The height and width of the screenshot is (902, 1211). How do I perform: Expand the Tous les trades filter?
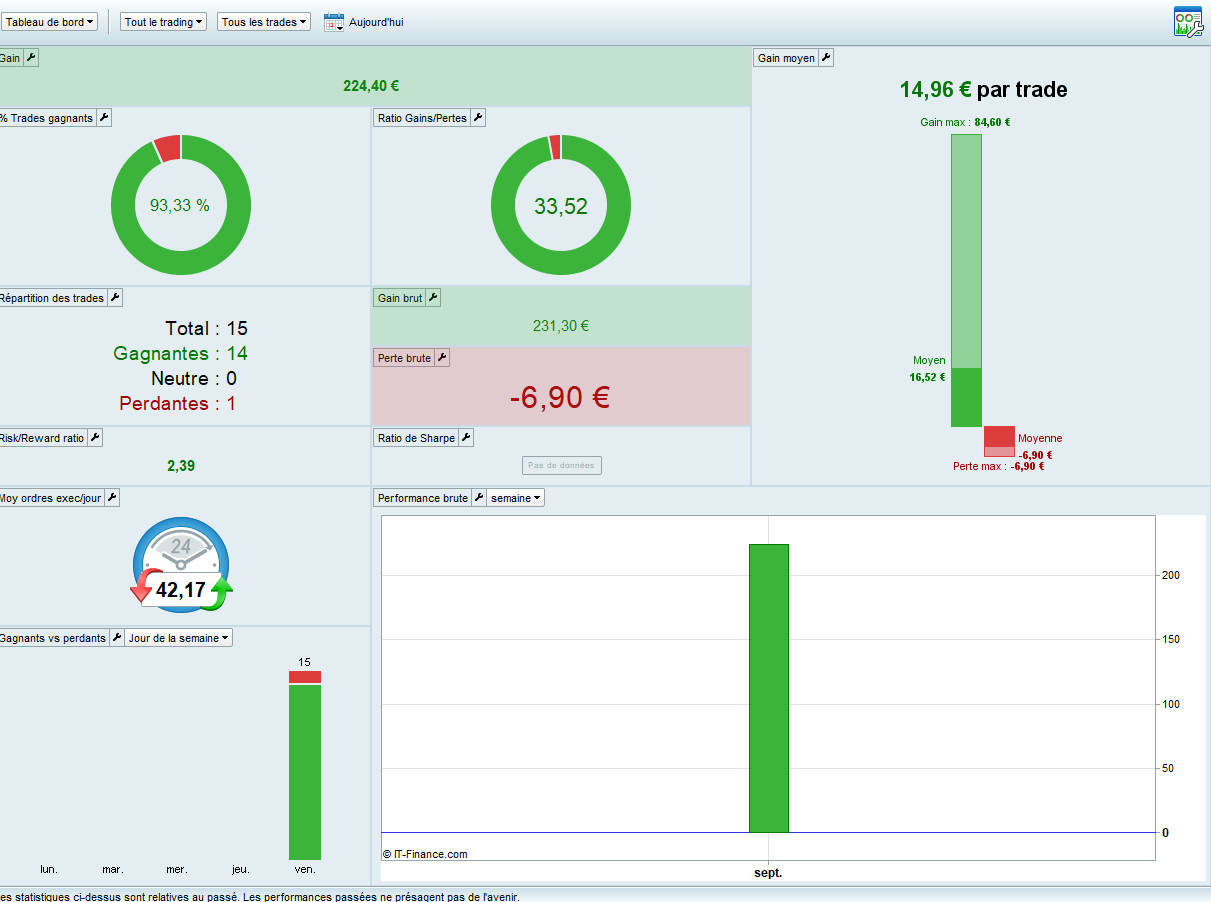pyautogui.click(x=264, y=22)
